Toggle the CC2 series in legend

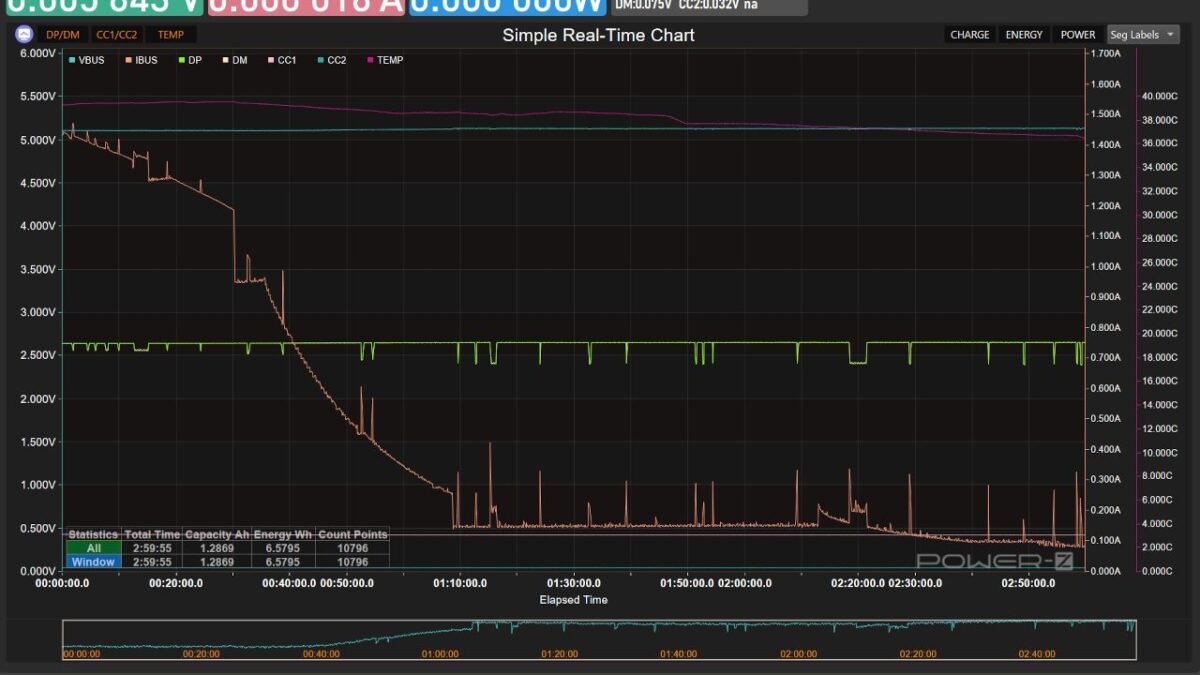pos(331,60)
